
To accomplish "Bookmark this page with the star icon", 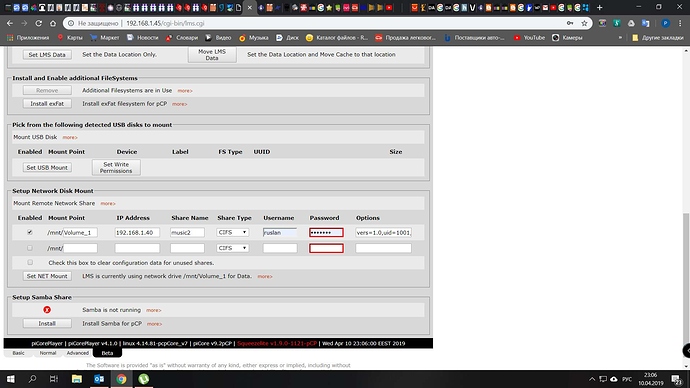I will point(584,23).
